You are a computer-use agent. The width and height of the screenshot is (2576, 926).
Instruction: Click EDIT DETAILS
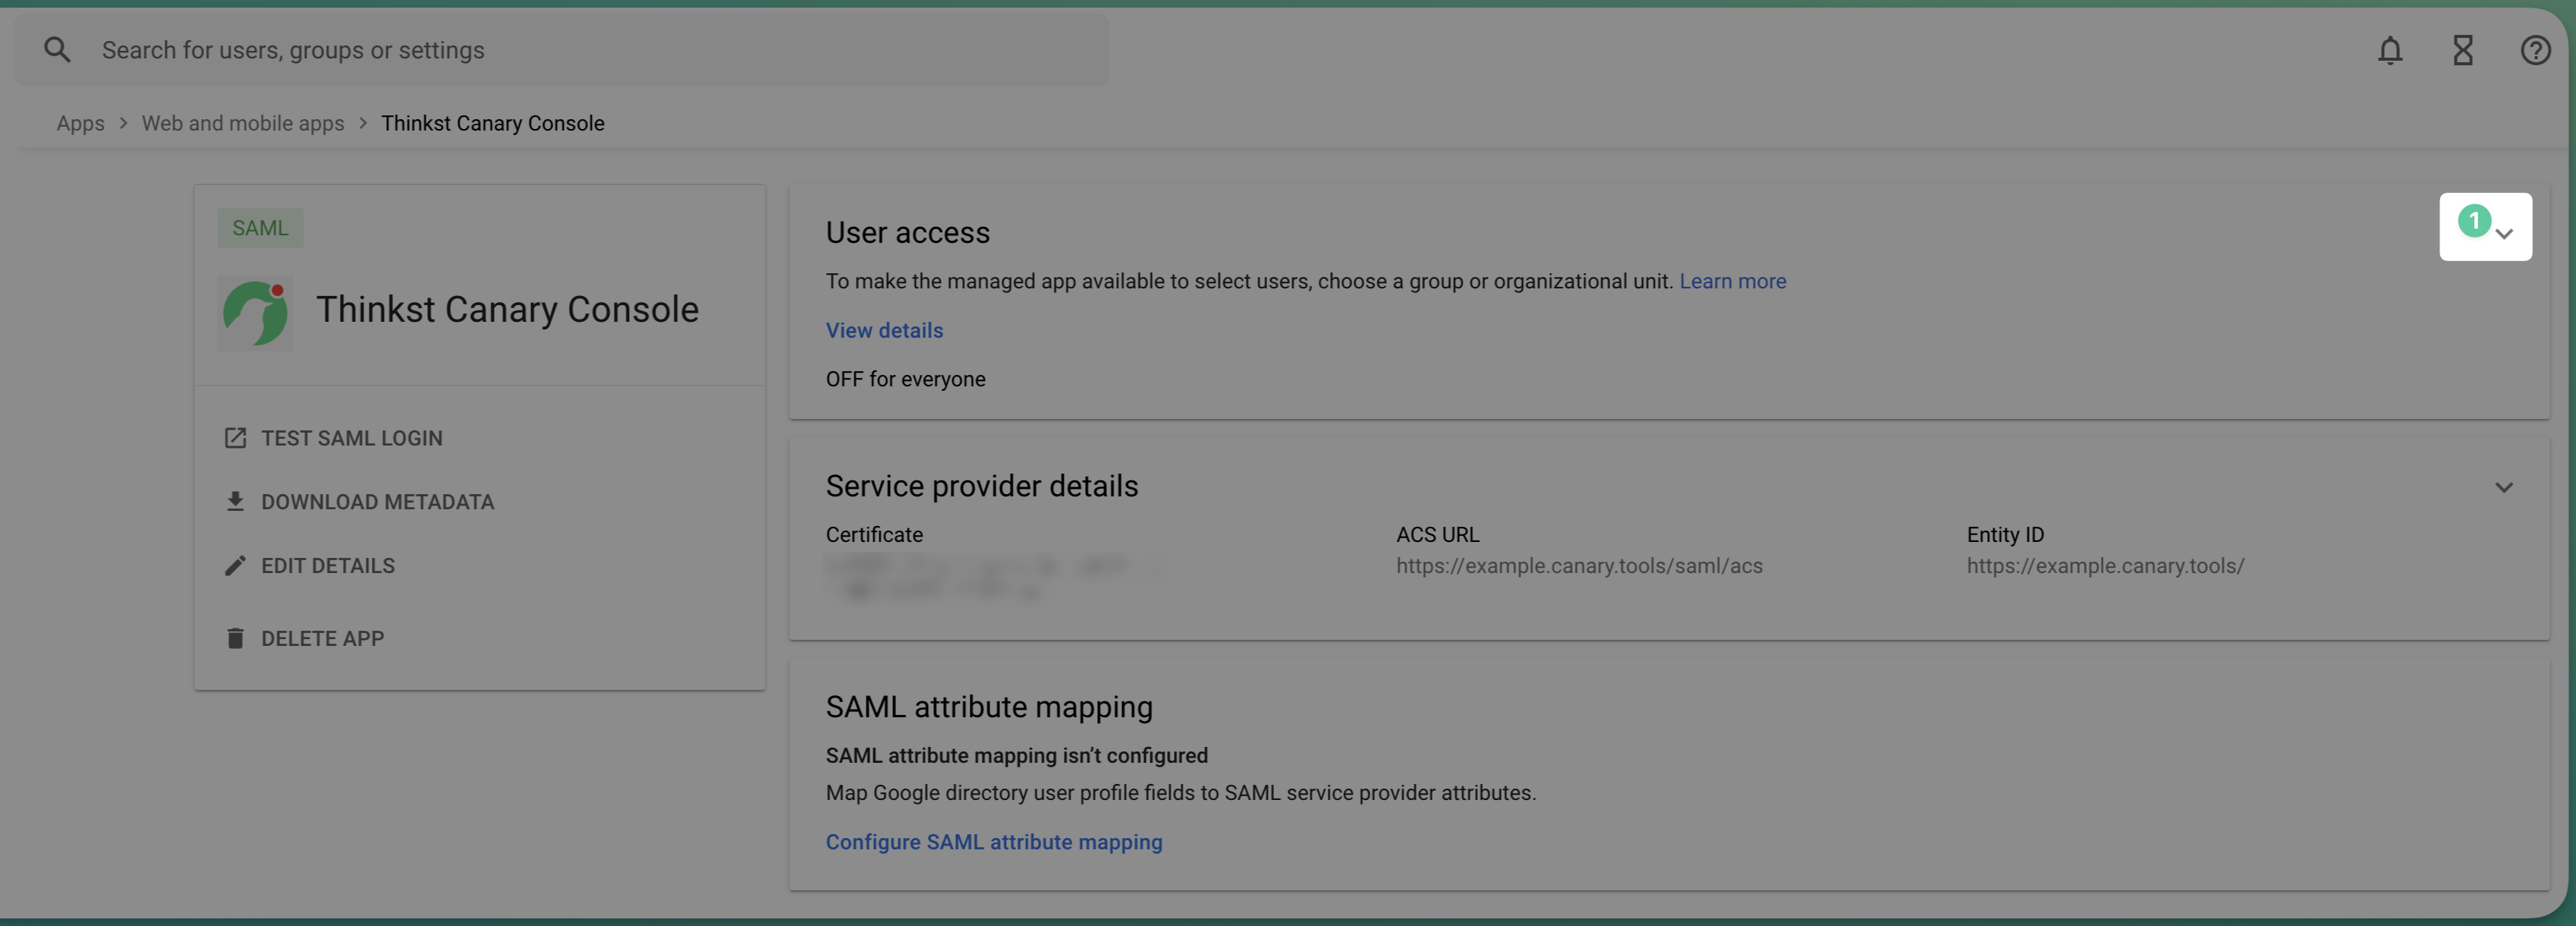[328, 566]
